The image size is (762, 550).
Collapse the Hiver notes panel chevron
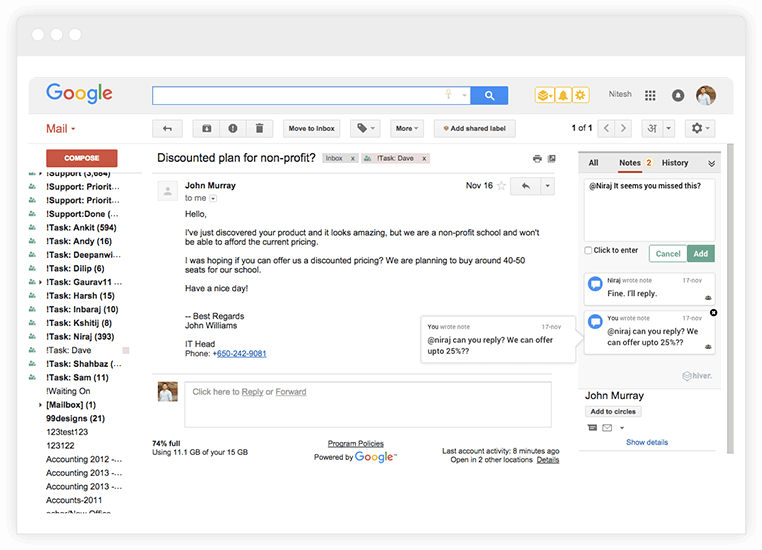point(711,163)
